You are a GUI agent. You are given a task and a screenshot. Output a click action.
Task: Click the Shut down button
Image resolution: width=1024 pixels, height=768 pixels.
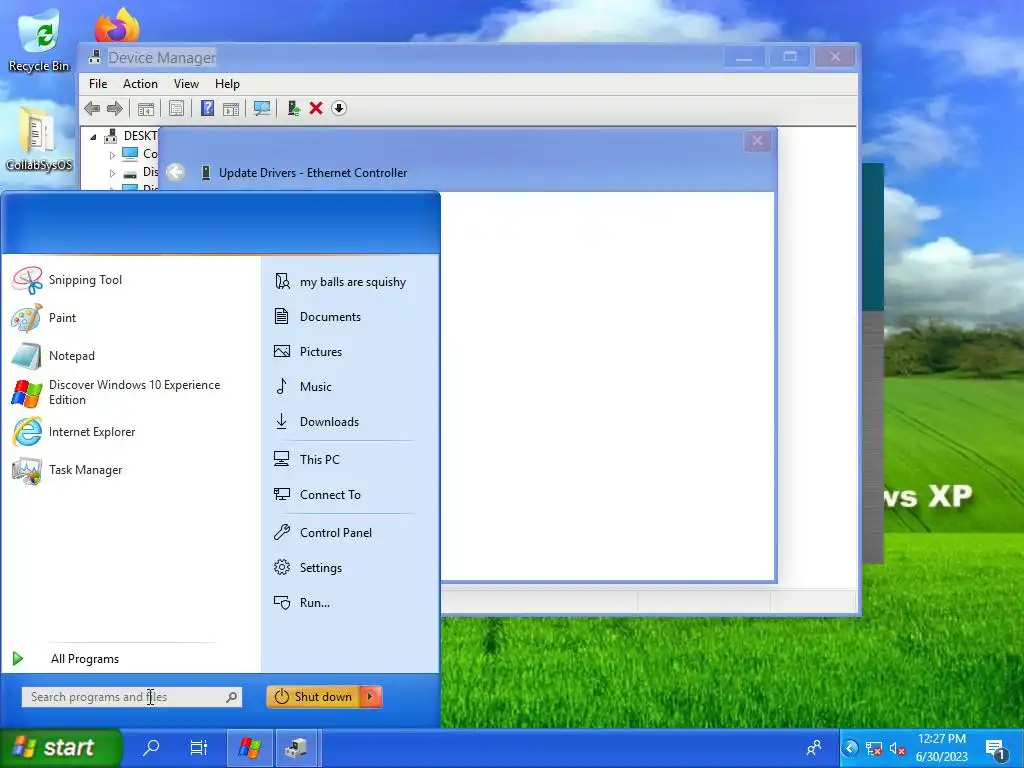313,697
